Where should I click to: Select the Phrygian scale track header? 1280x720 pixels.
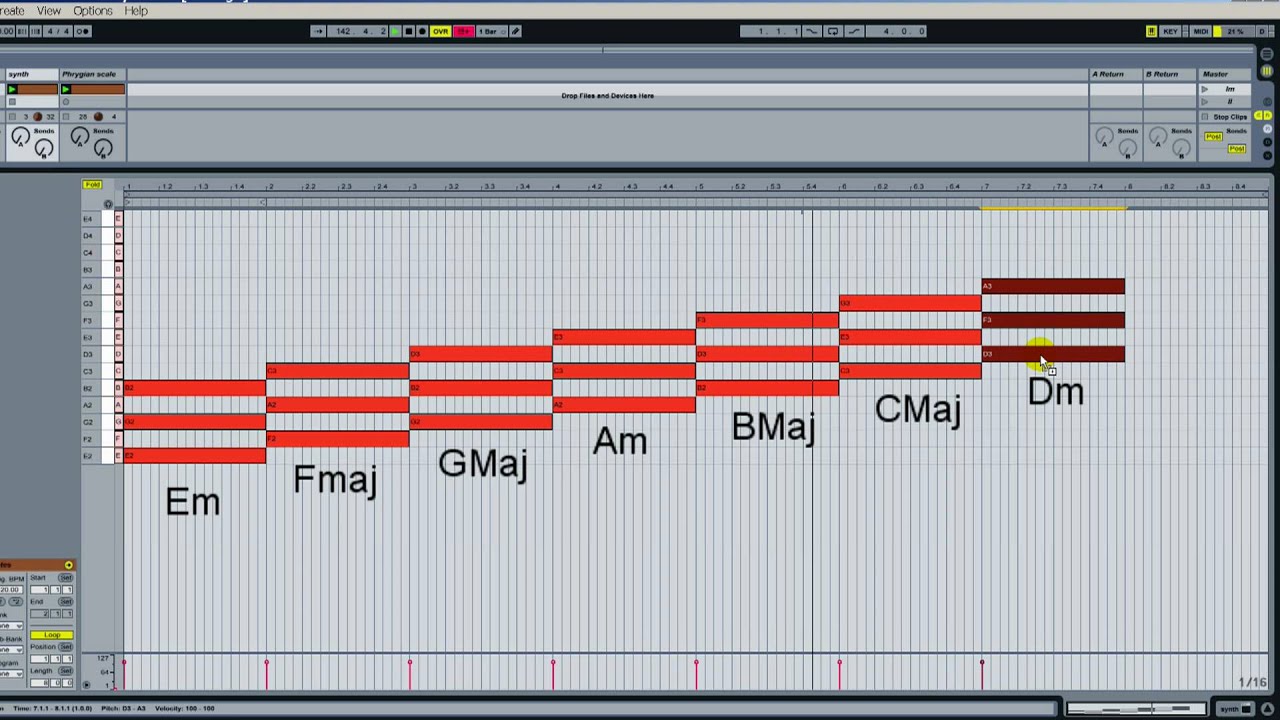[92, 74]
